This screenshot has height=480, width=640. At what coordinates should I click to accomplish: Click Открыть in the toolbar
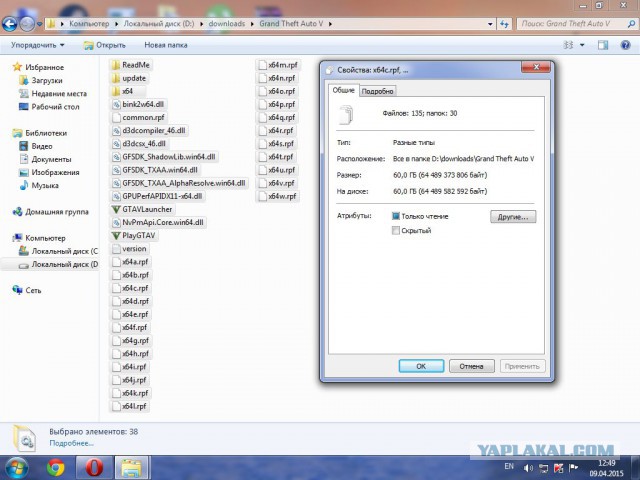pos(105,45)
